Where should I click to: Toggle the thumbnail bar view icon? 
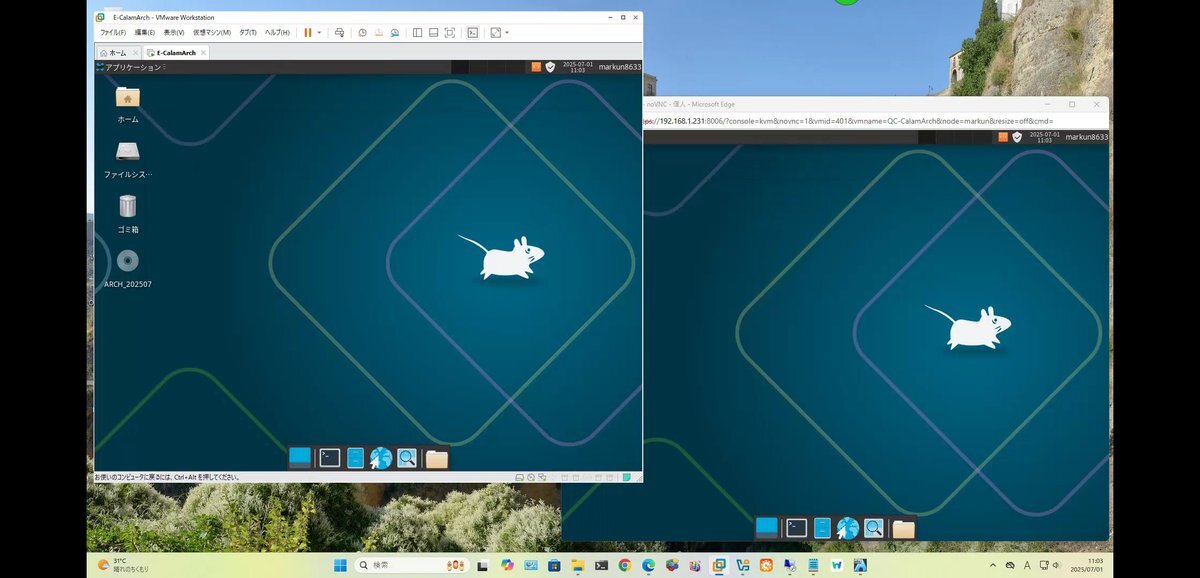point(433,32)
